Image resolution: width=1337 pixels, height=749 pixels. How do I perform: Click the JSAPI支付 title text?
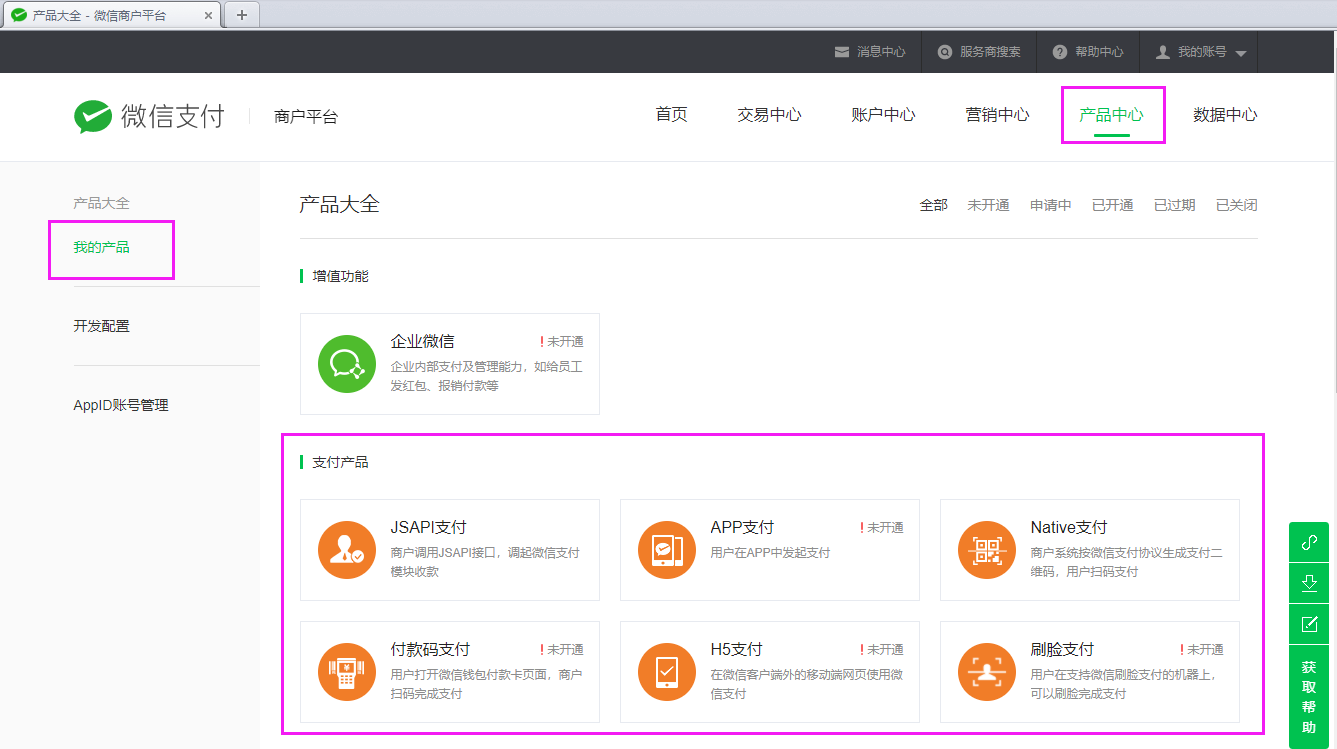click(x=428, y=527)
